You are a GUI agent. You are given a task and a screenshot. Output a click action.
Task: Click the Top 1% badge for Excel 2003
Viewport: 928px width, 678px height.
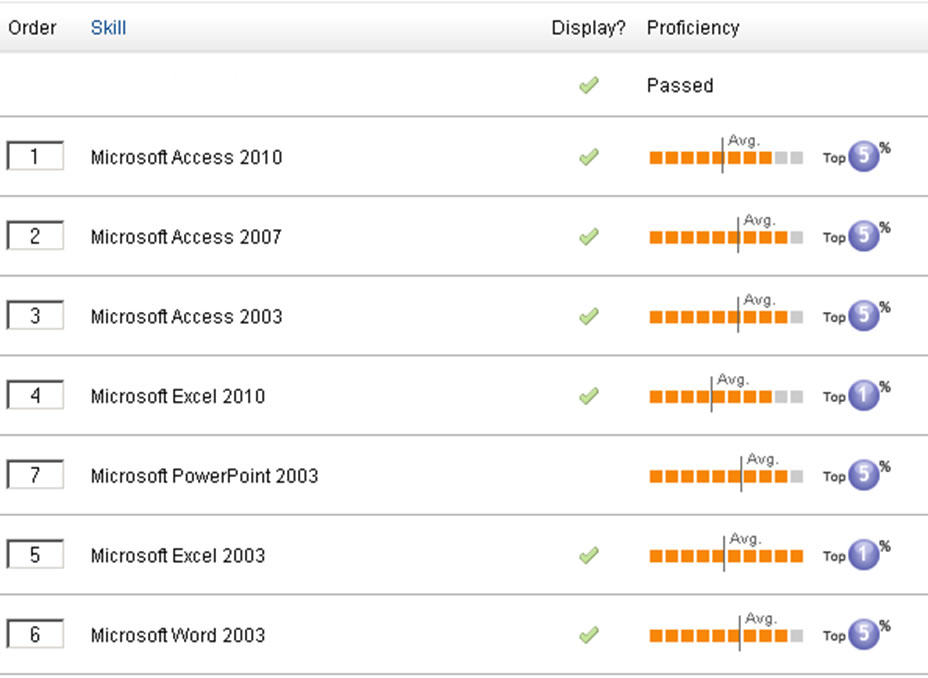pos(856,554)
